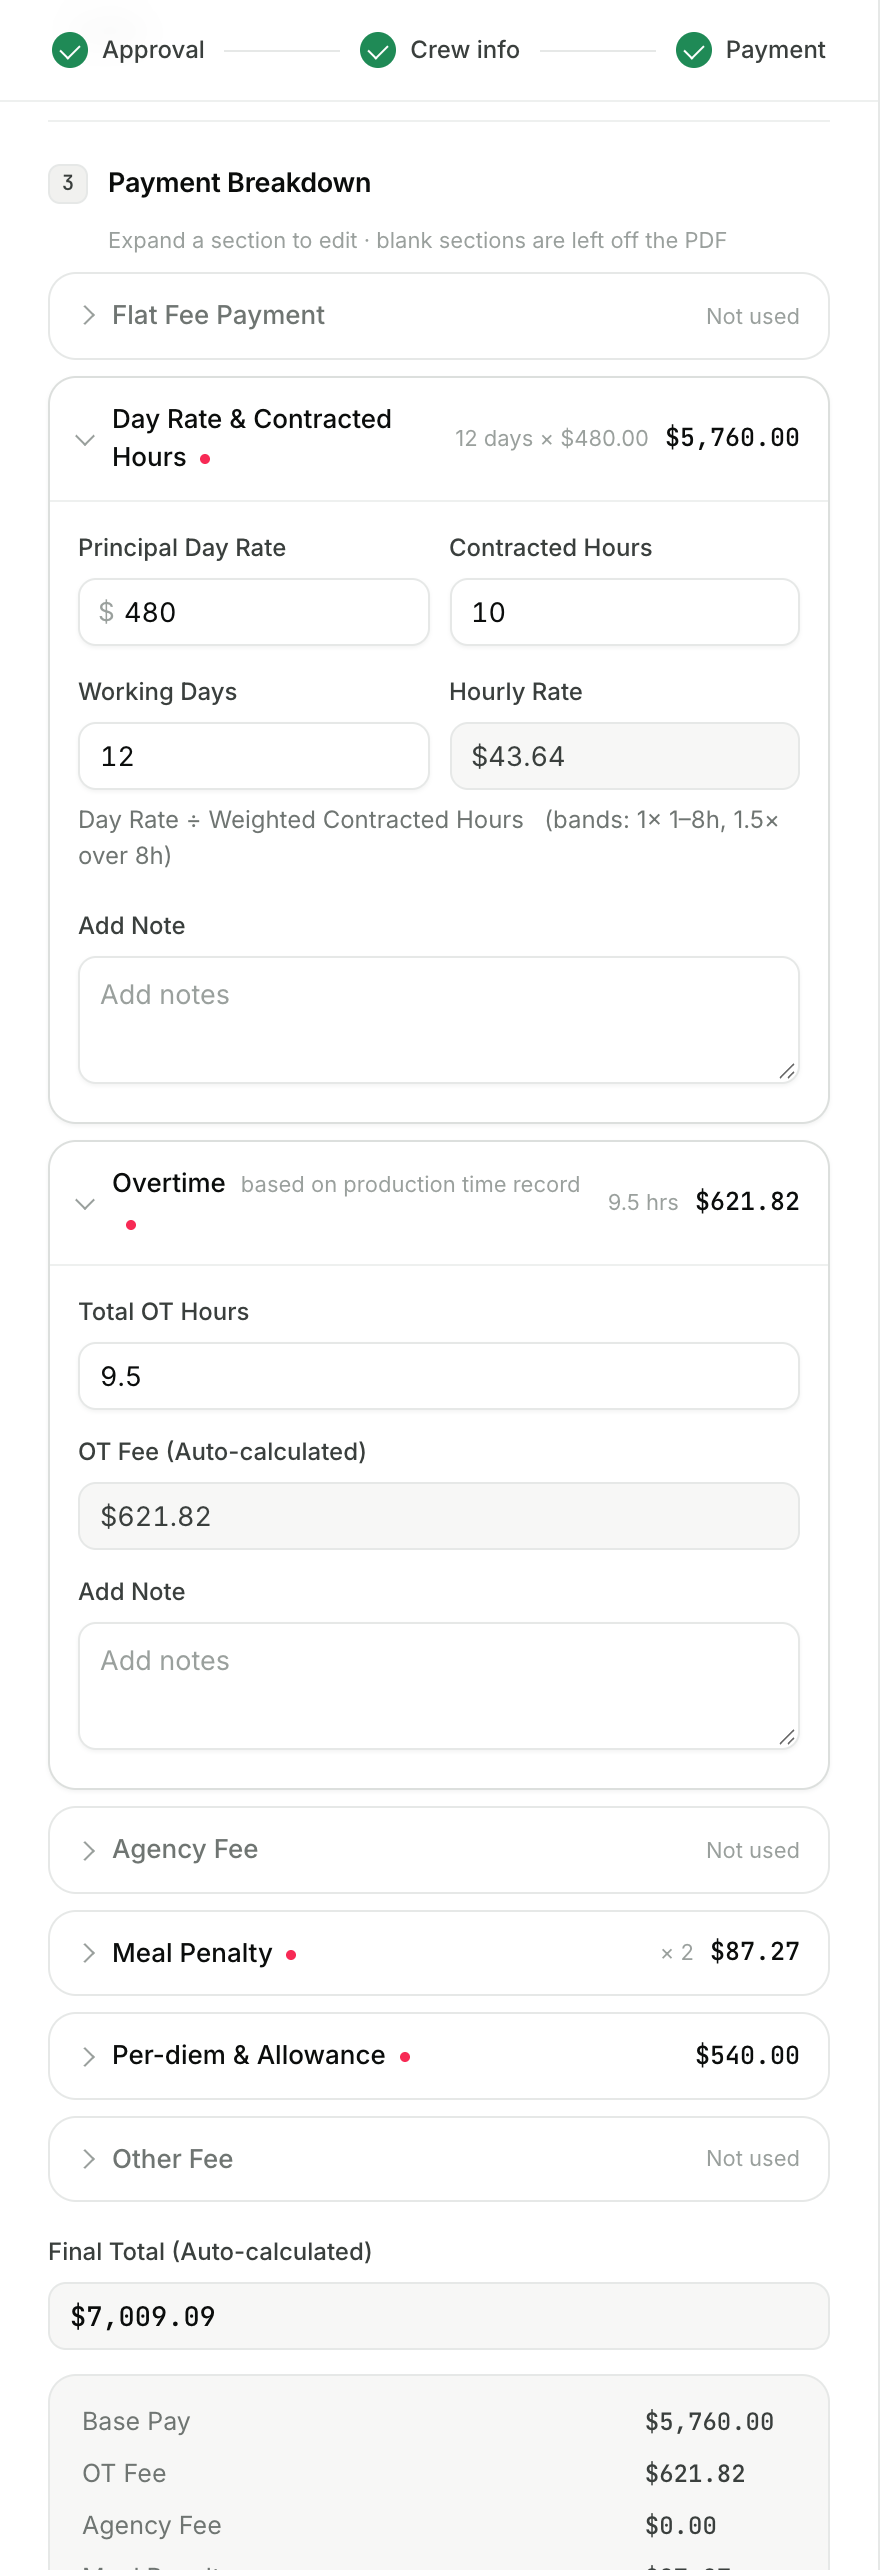
Task: Expand the Meal Penalty section
Action: [439, 1953]
